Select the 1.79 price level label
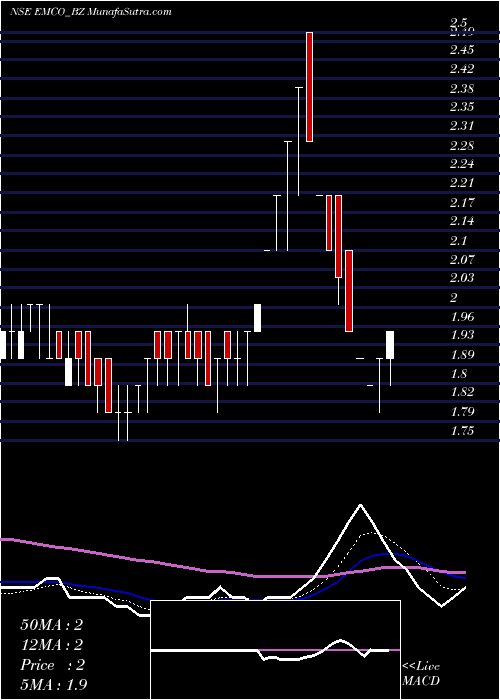 pyautogui.click(x=462, y=412)
